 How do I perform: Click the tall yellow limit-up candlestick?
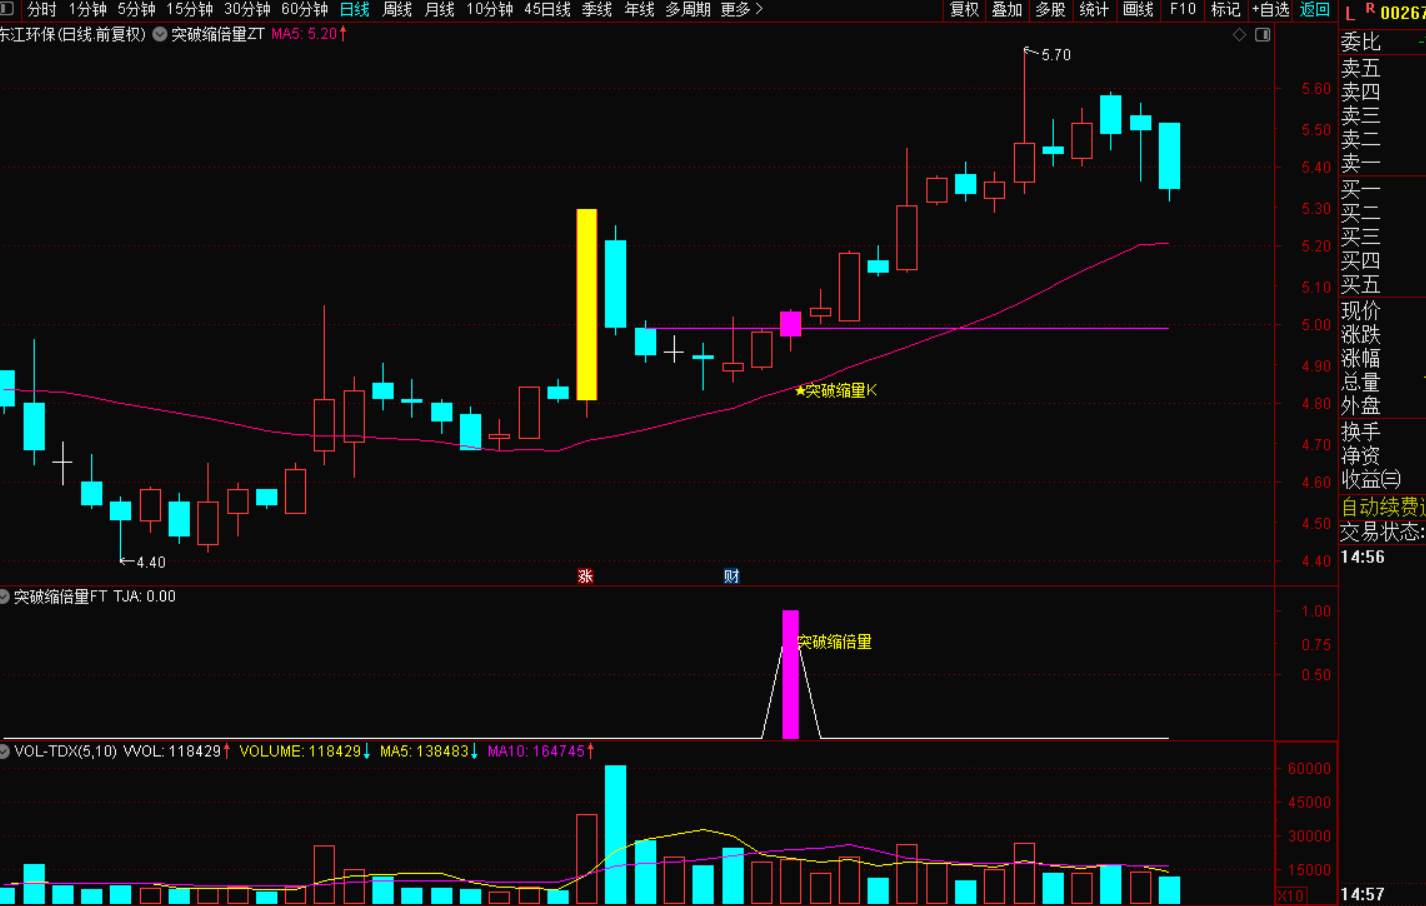click(587, 304)
